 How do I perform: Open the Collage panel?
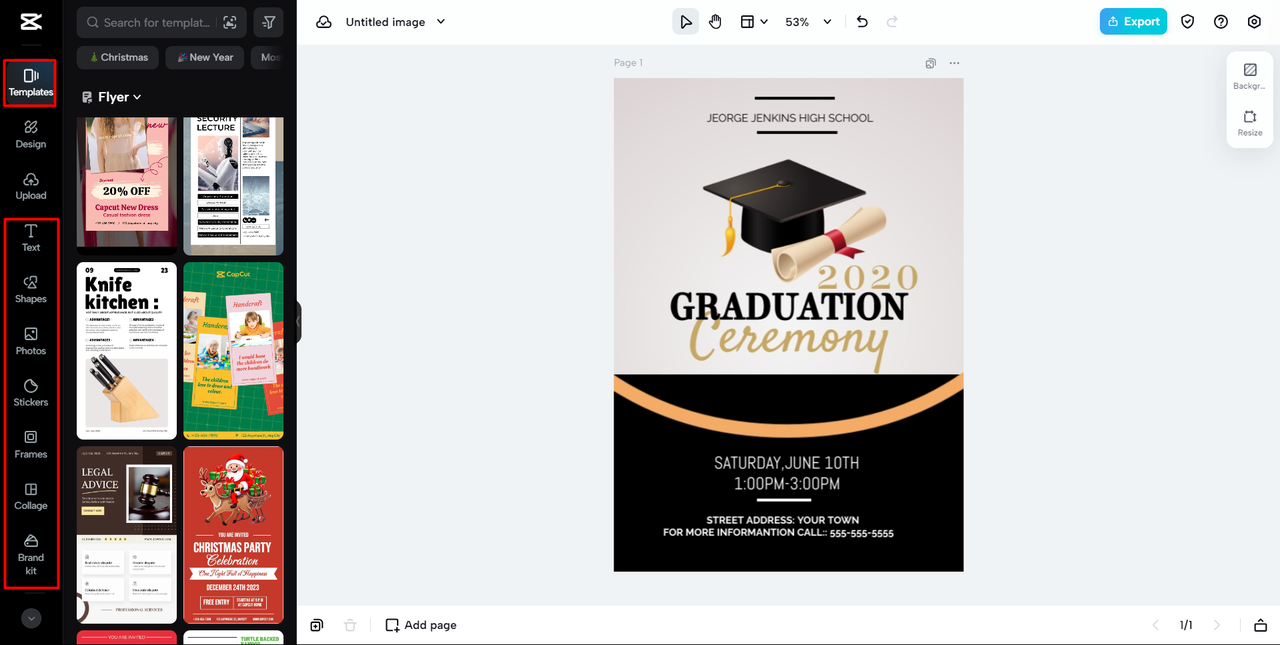(31, 496)
